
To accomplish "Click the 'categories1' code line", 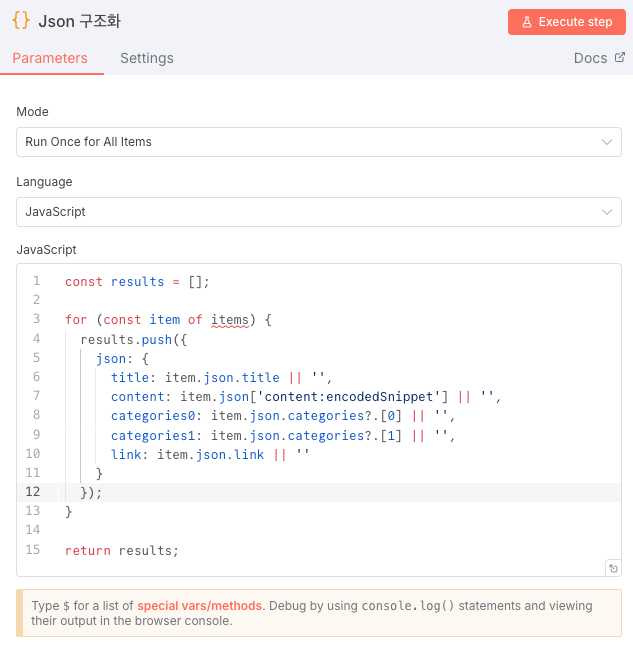I will pyautogui.click(x=283, y=436).
